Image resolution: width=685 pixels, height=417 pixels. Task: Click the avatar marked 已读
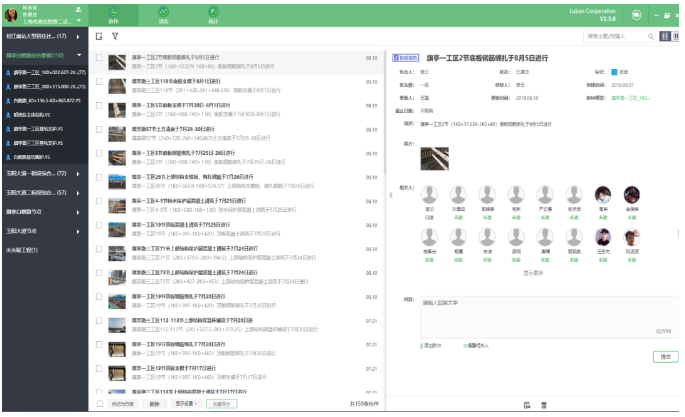point(429,195)
